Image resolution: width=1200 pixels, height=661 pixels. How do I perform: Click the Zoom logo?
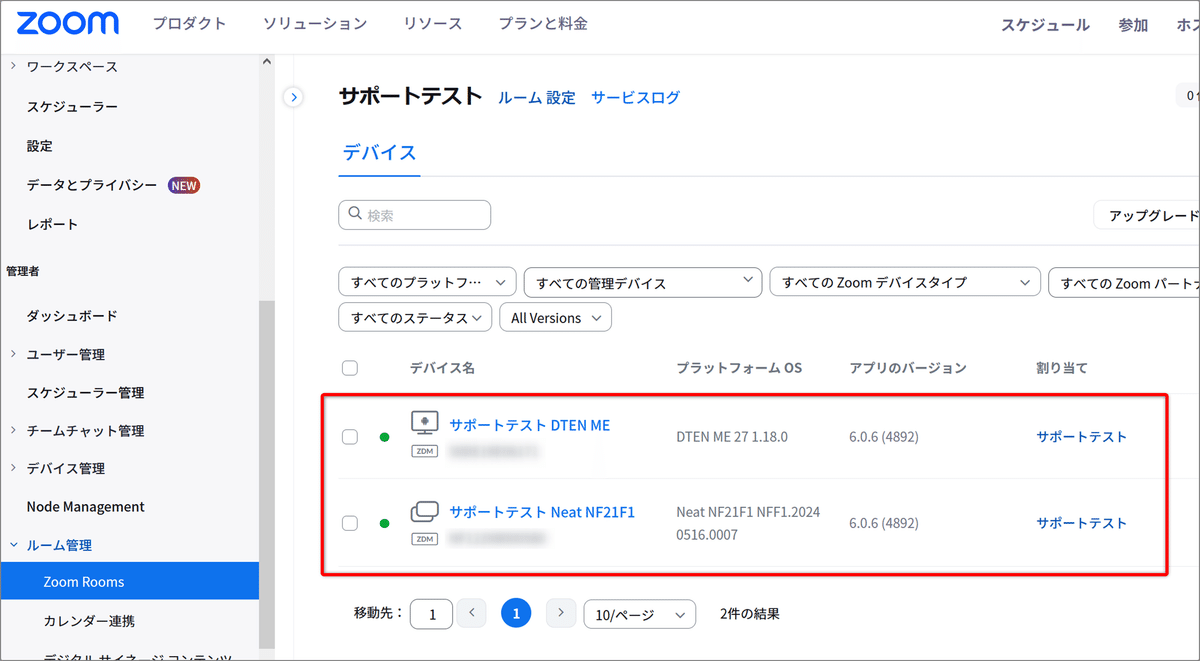tap(68, 23)
